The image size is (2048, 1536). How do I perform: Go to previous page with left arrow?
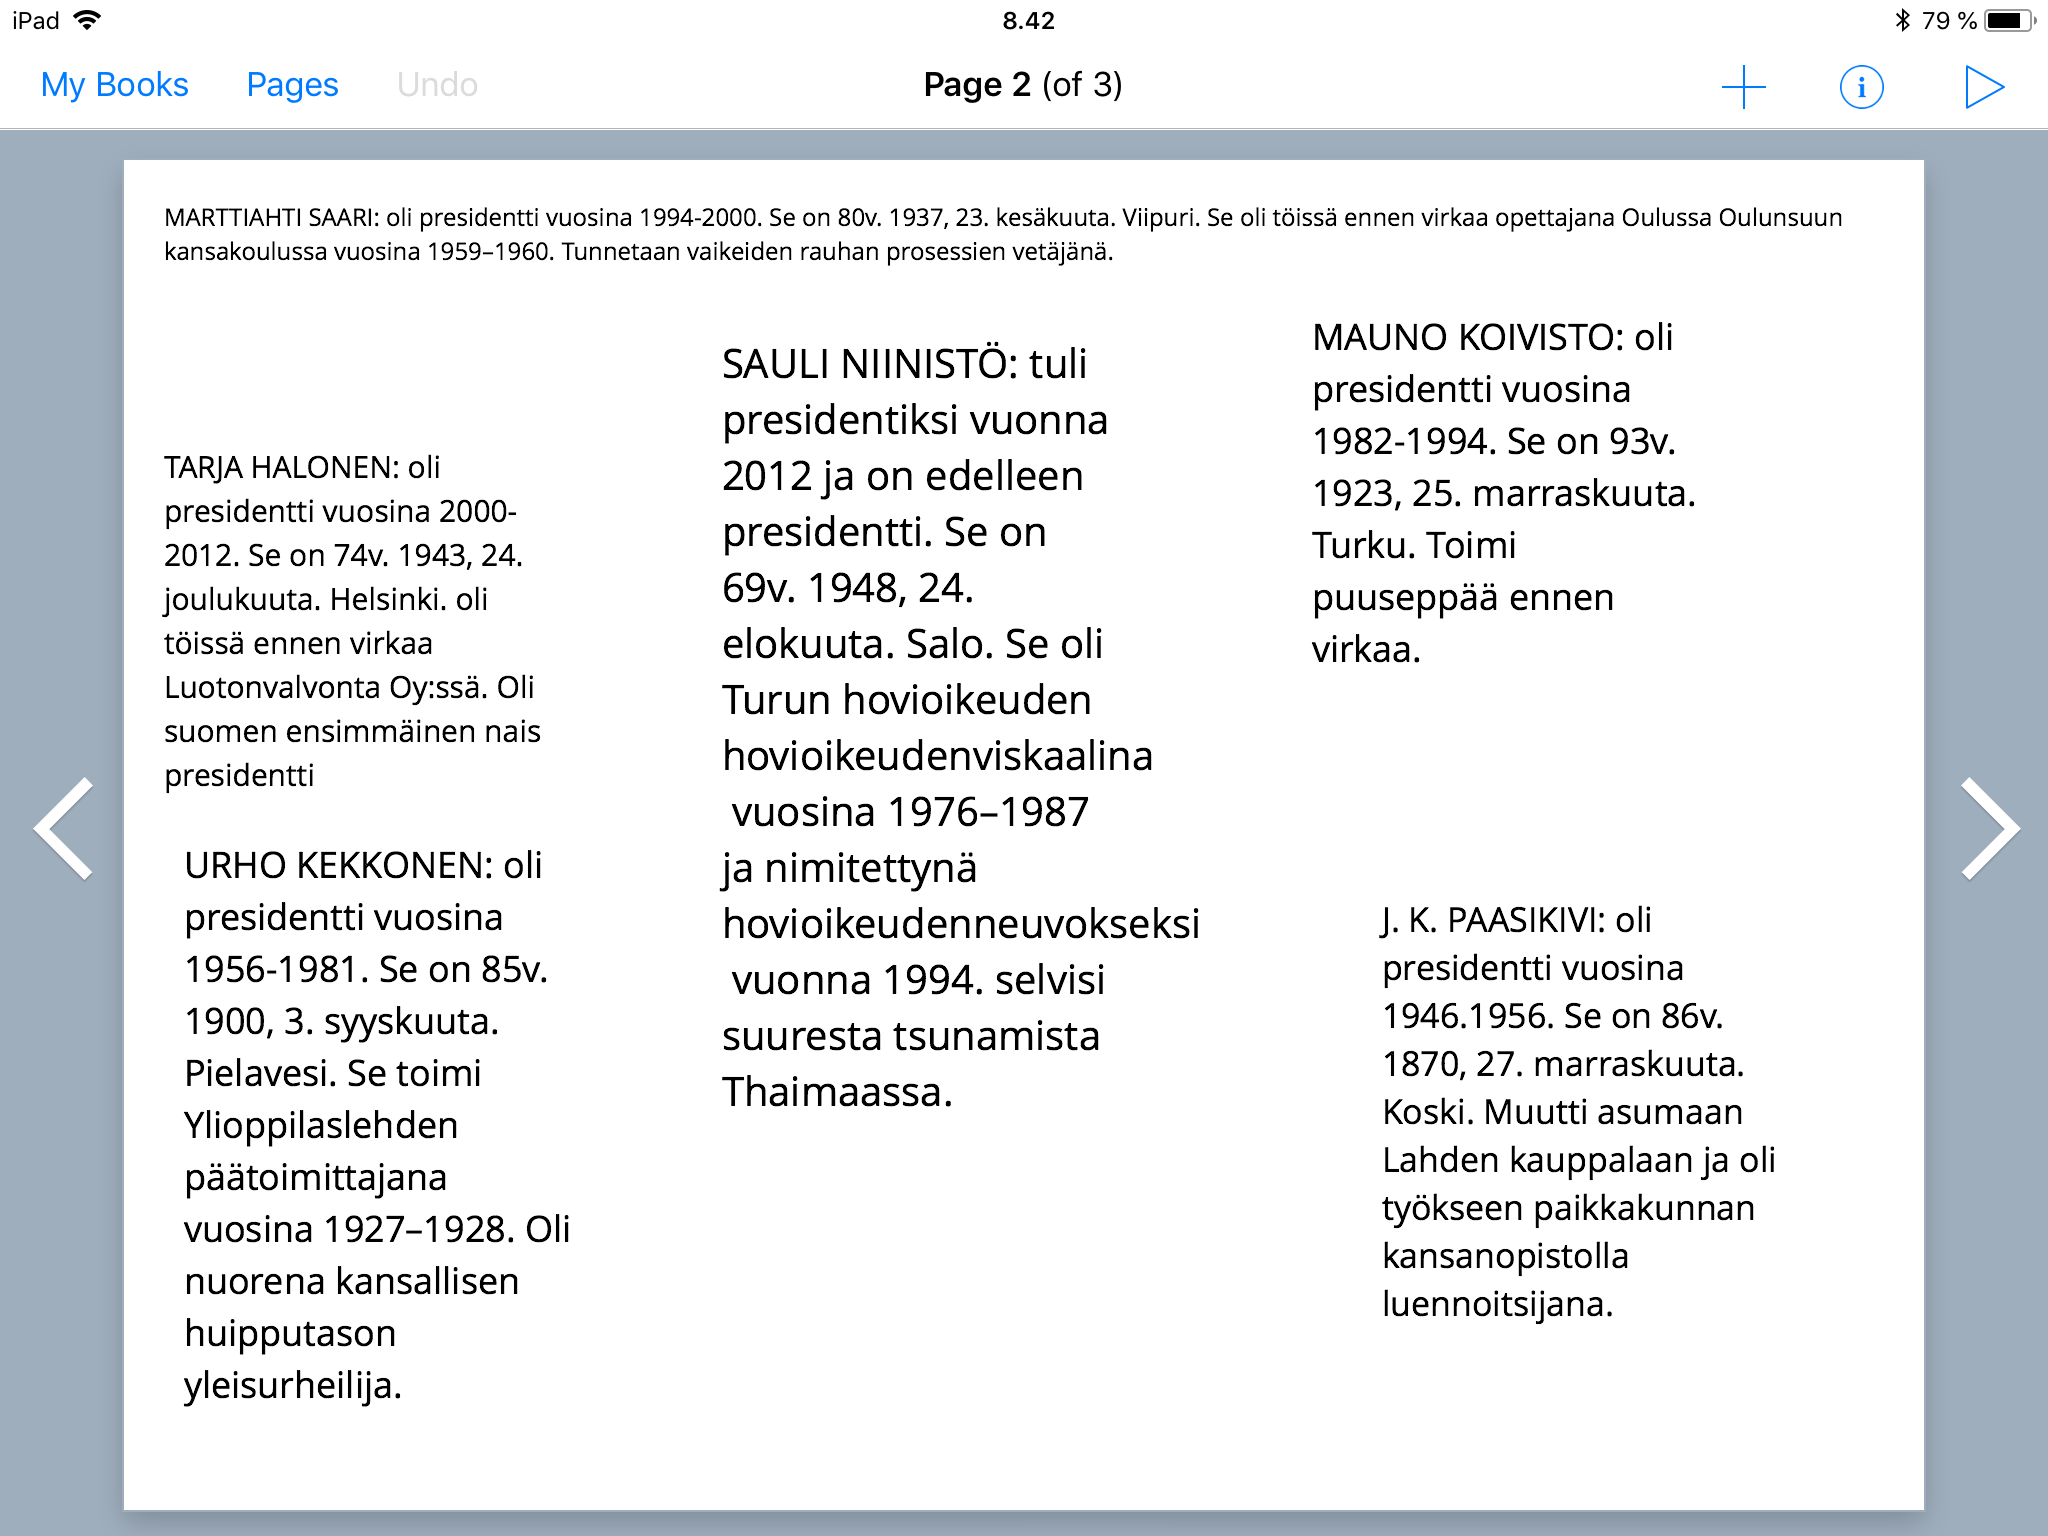coord(64,828)
